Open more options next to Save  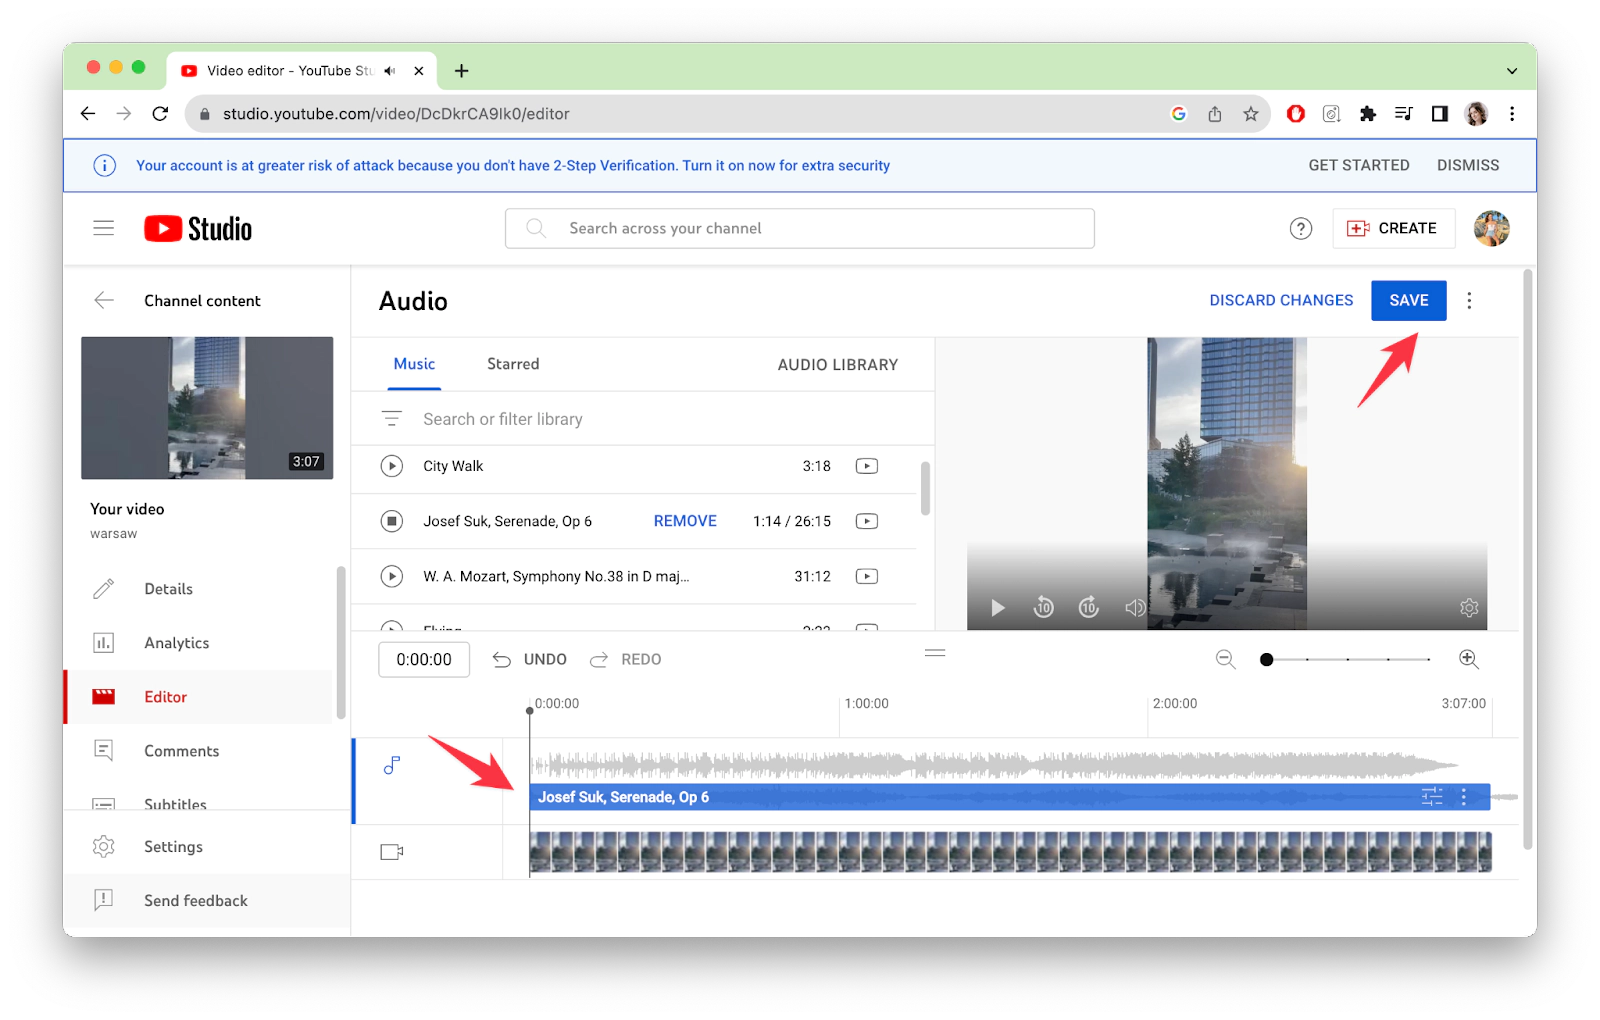click(1469, 301)
